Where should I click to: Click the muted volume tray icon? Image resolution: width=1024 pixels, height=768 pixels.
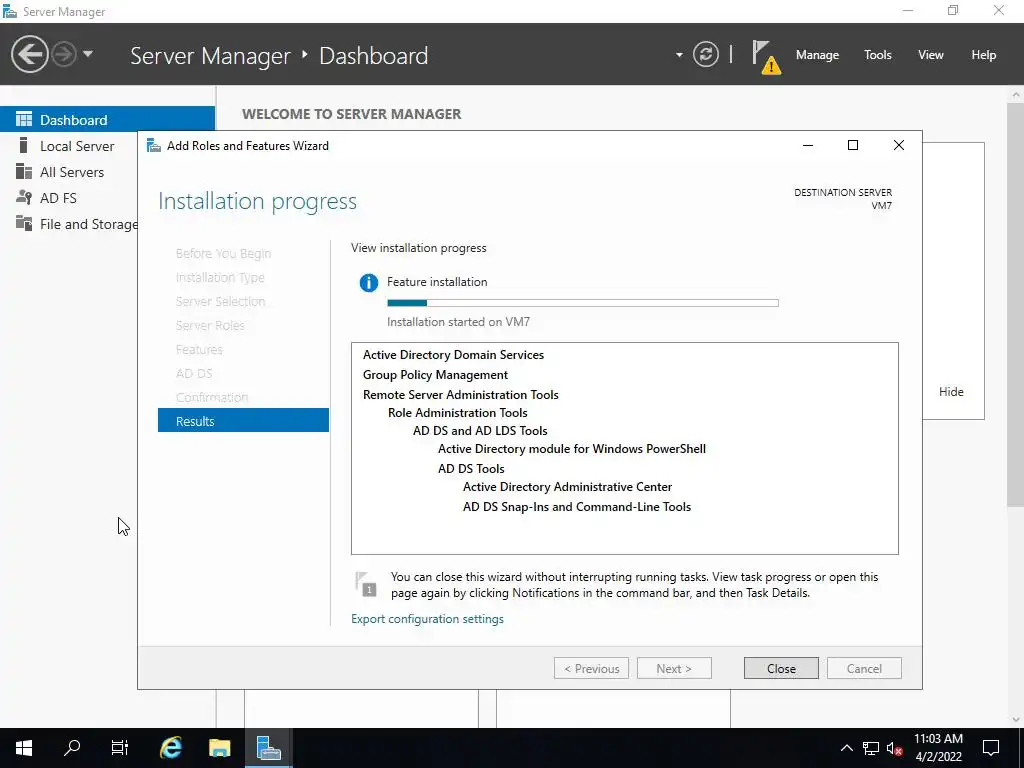coord(895,748)
